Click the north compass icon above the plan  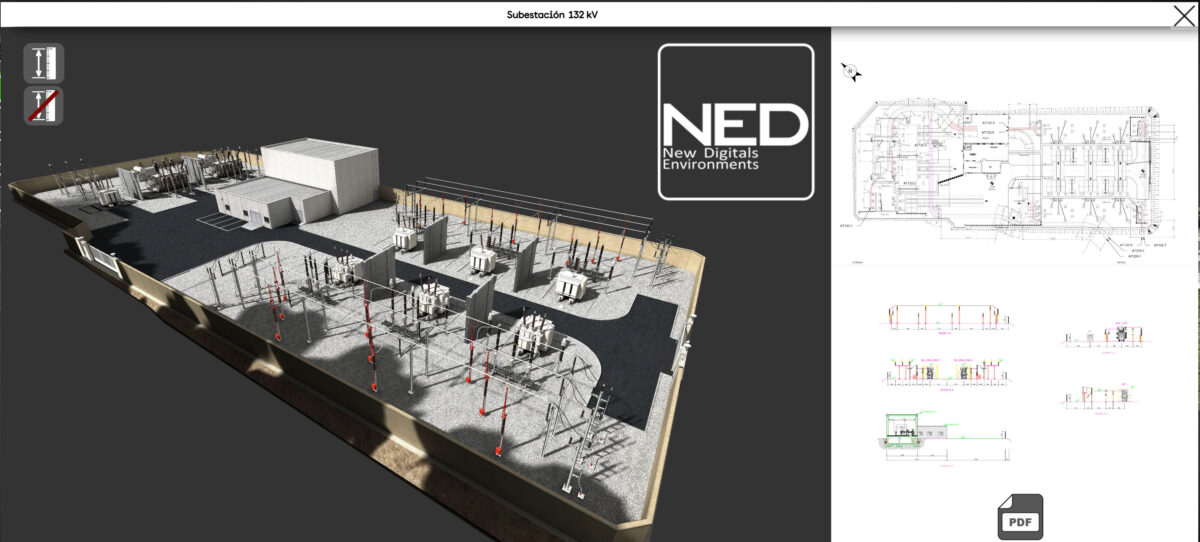pos(850,71)
